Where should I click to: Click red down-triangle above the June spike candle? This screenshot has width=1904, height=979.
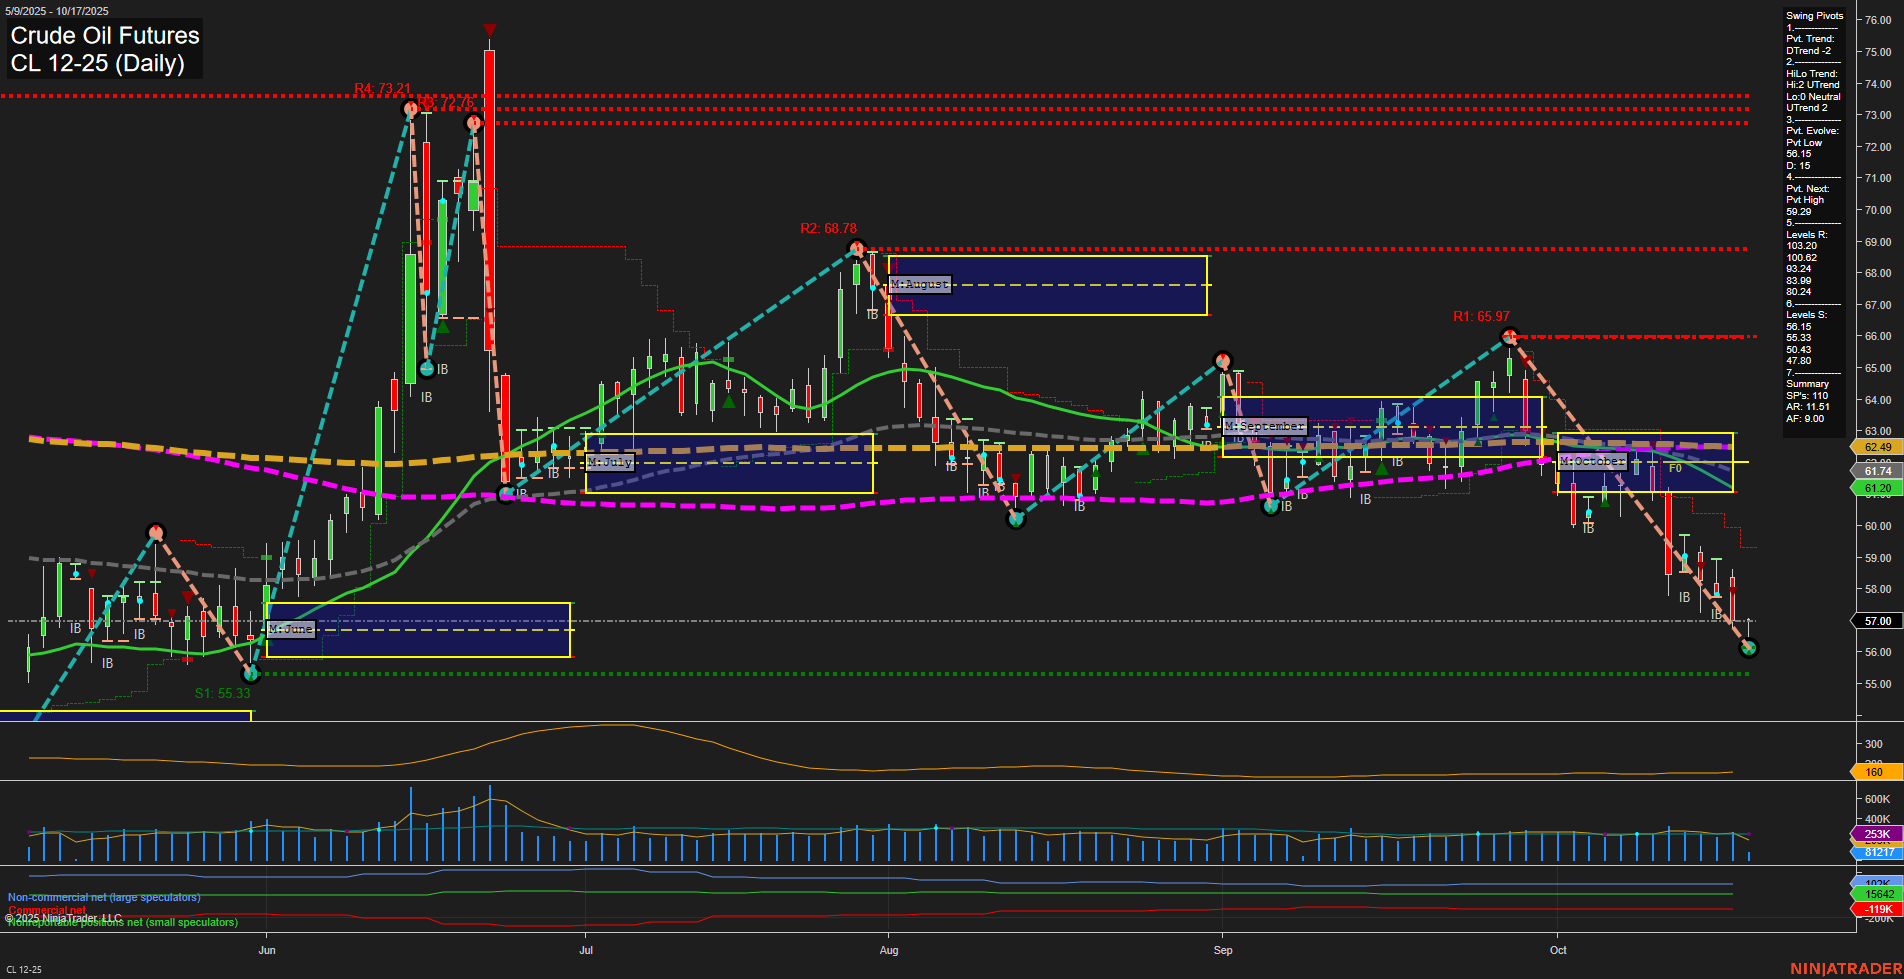(x=489, y=30)
